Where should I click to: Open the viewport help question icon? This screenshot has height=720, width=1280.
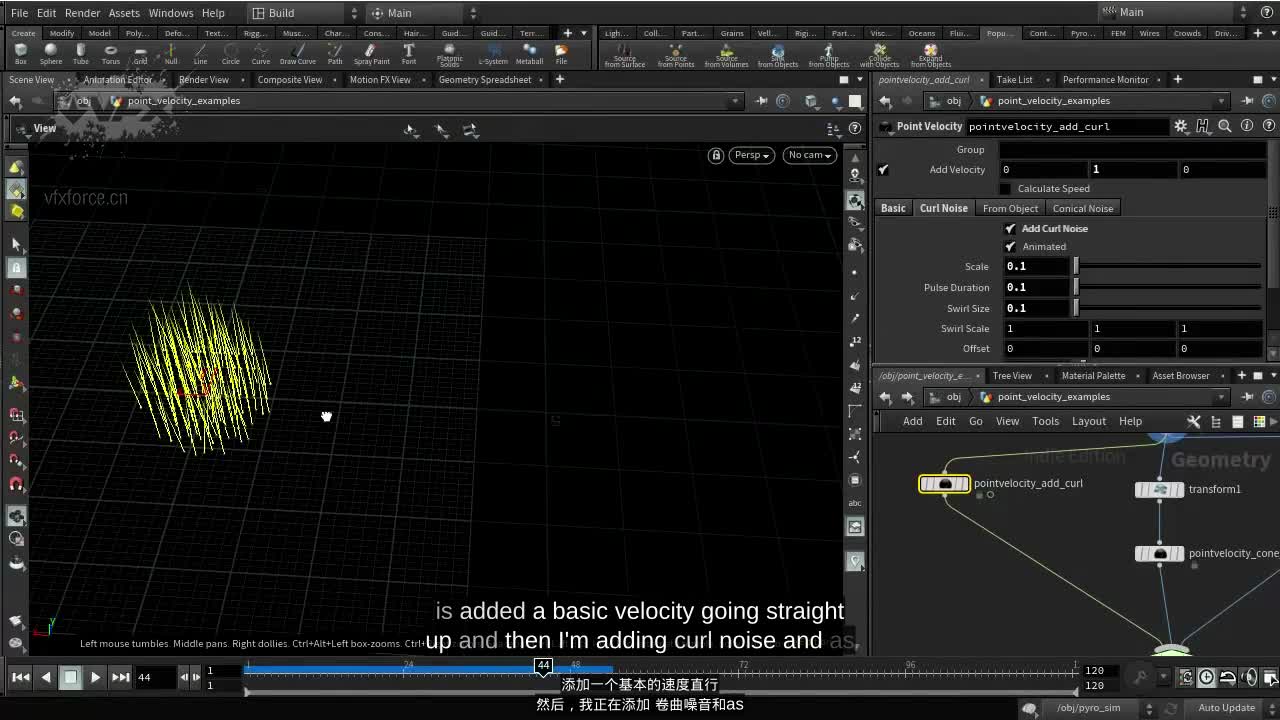point(855,128)
